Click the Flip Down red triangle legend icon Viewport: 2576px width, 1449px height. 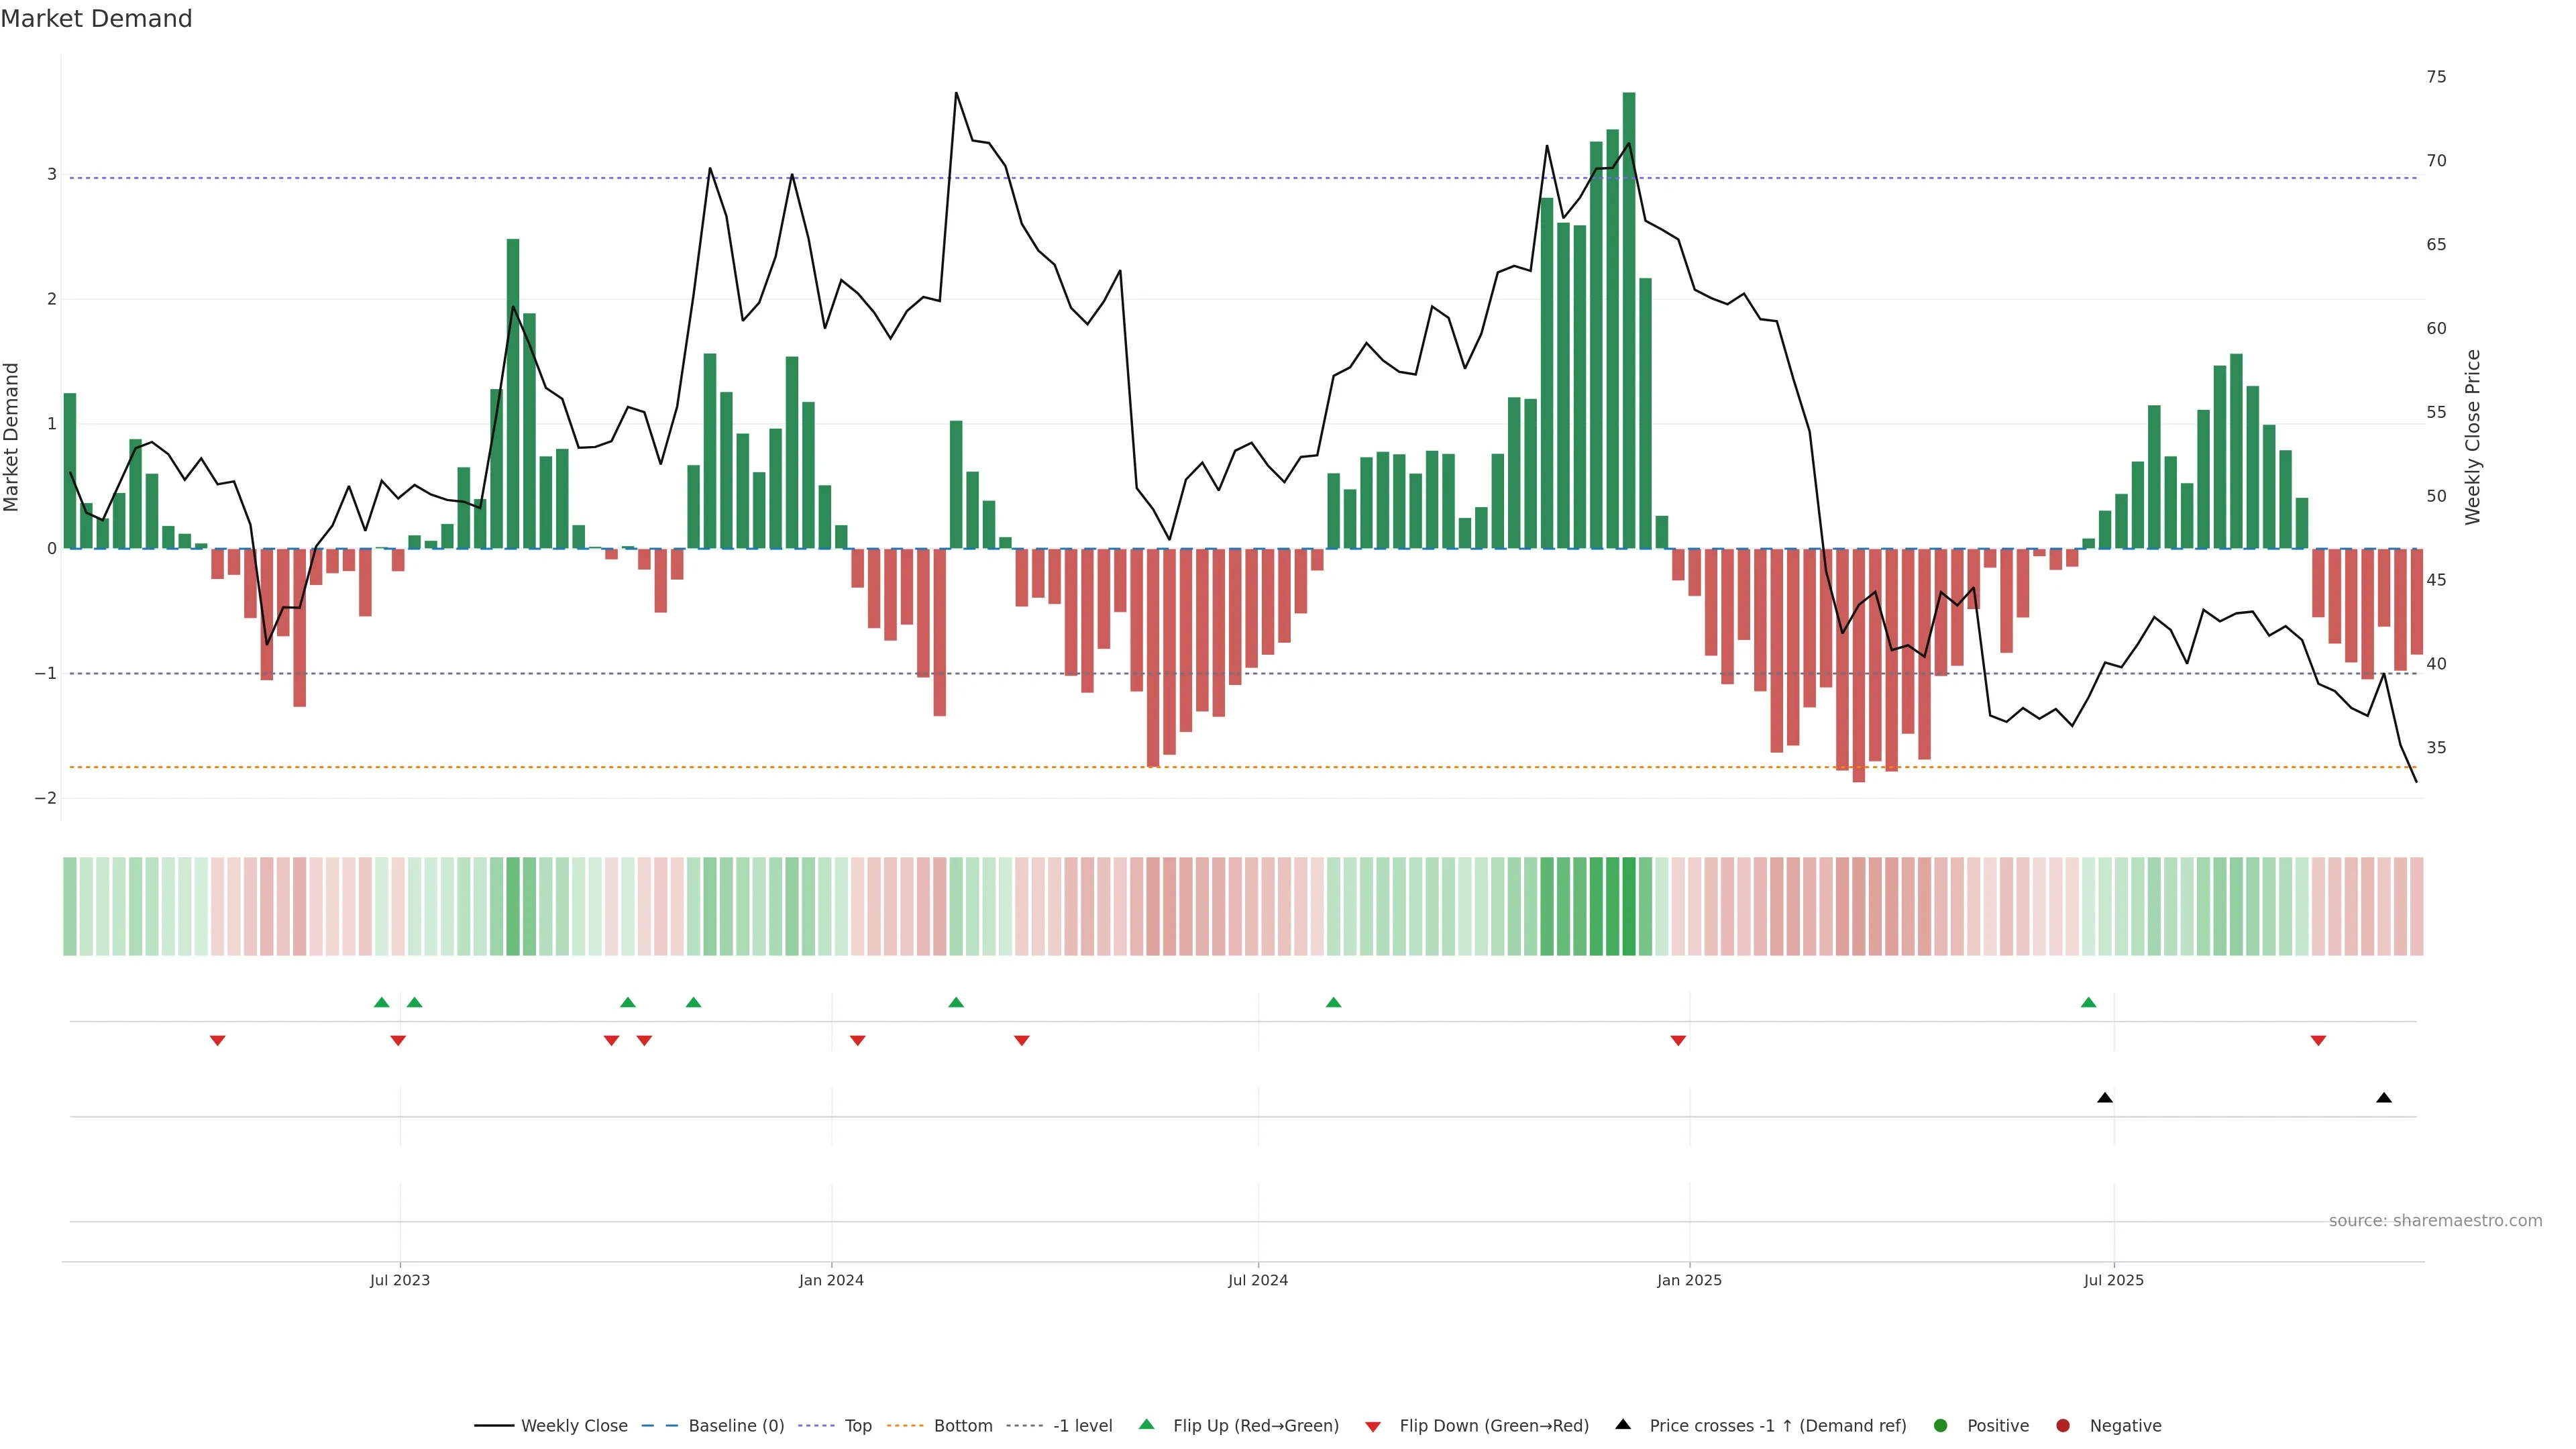(x=1373, y=1426)
